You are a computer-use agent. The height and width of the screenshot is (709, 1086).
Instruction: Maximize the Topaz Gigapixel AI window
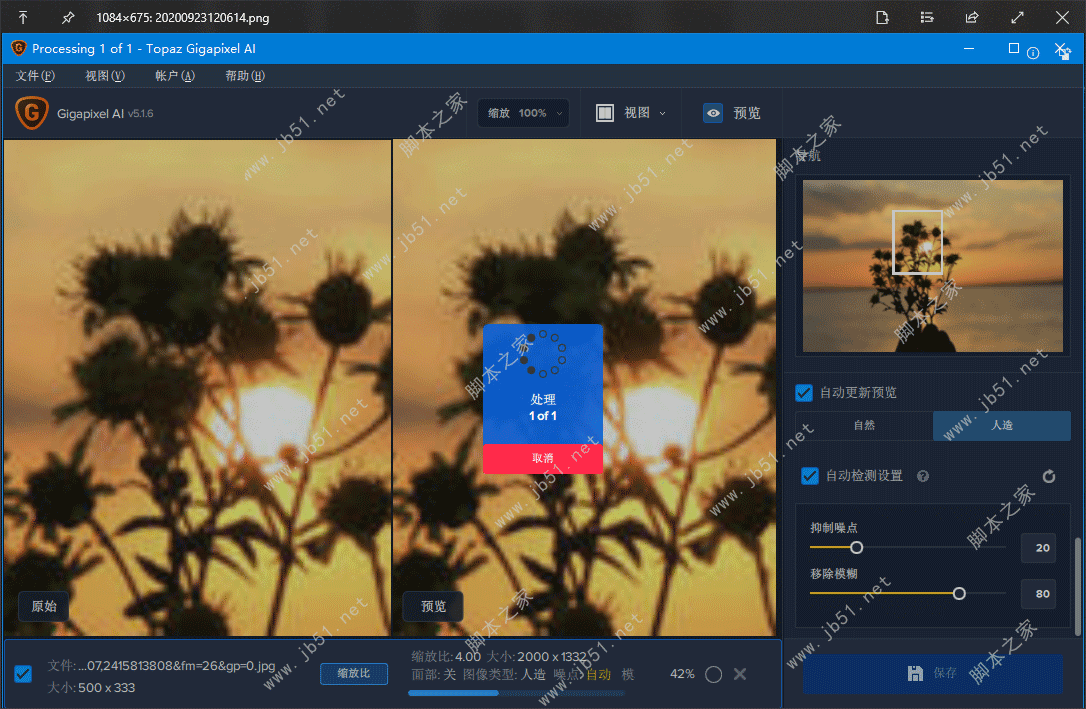(1013, 48)
